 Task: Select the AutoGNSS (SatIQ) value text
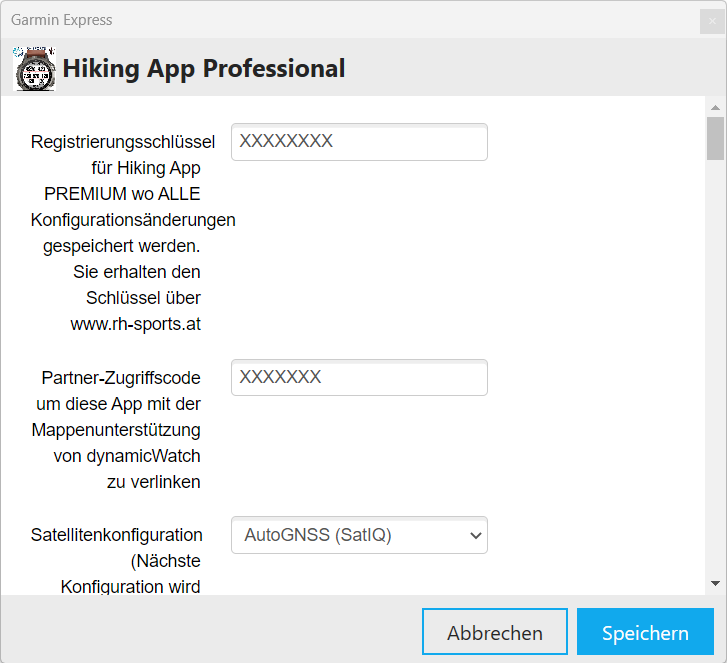click(x=318, y=535)
